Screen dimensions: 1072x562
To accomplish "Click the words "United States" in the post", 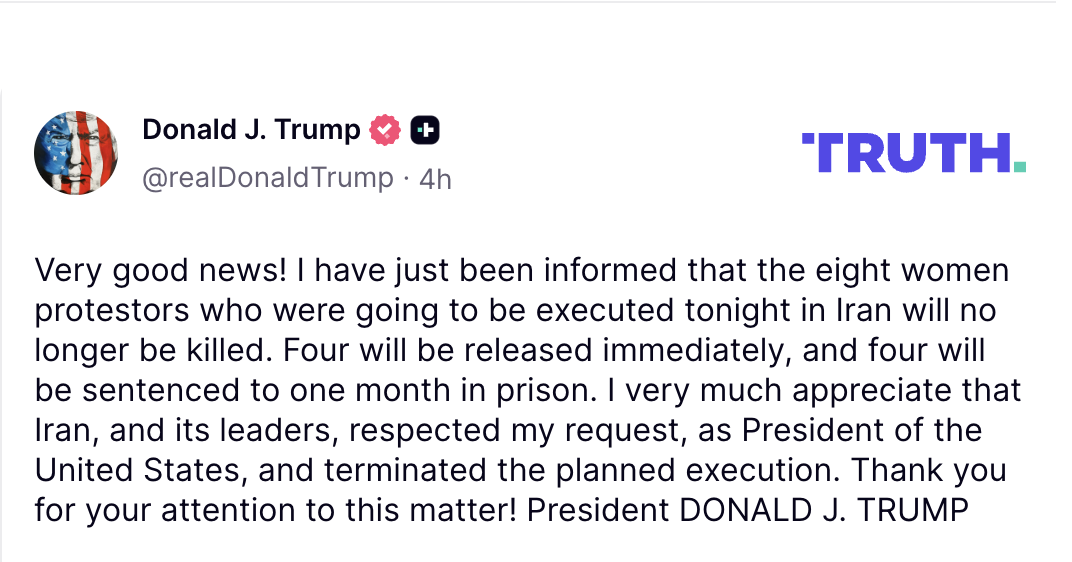I will (124, 470).
